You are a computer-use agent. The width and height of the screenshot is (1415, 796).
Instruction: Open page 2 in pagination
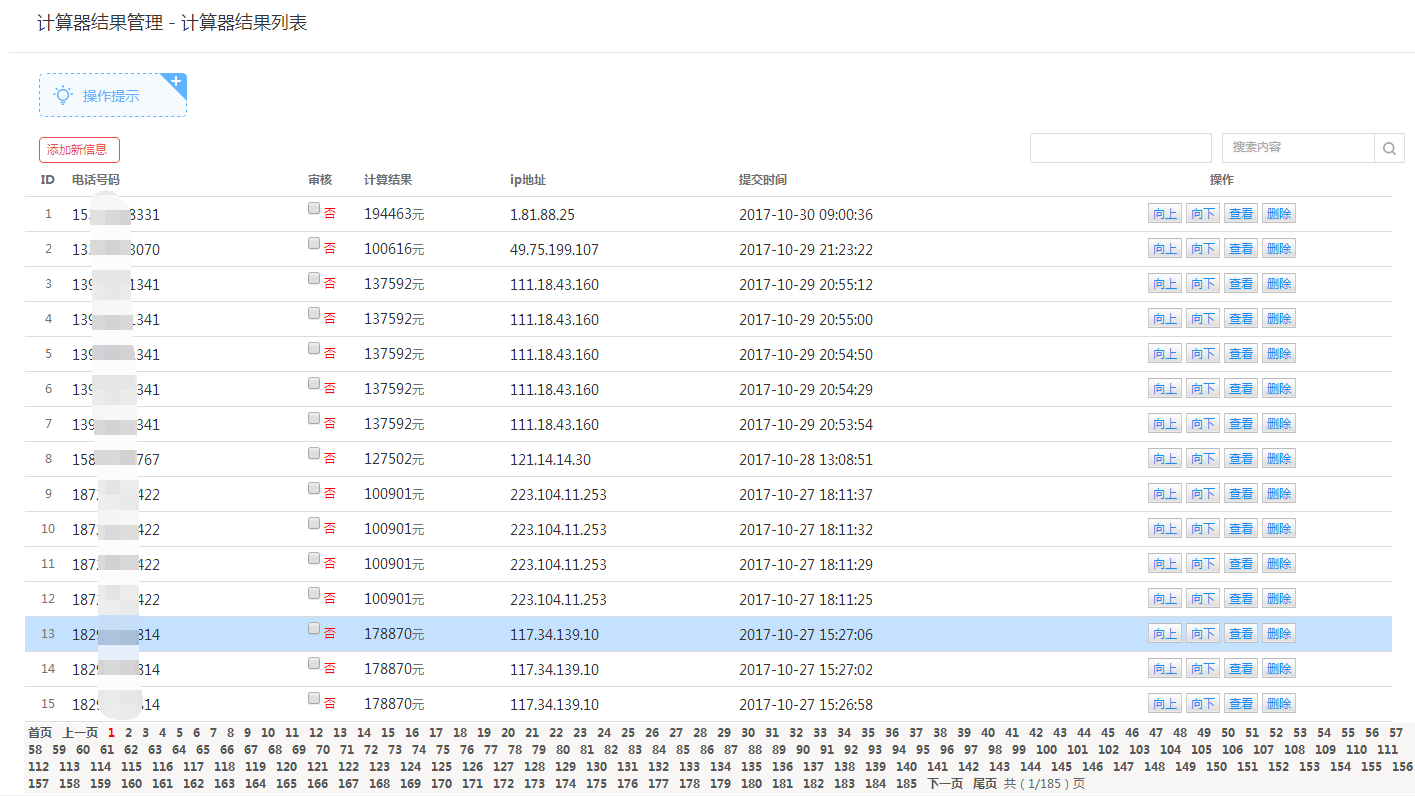point(129,732)
